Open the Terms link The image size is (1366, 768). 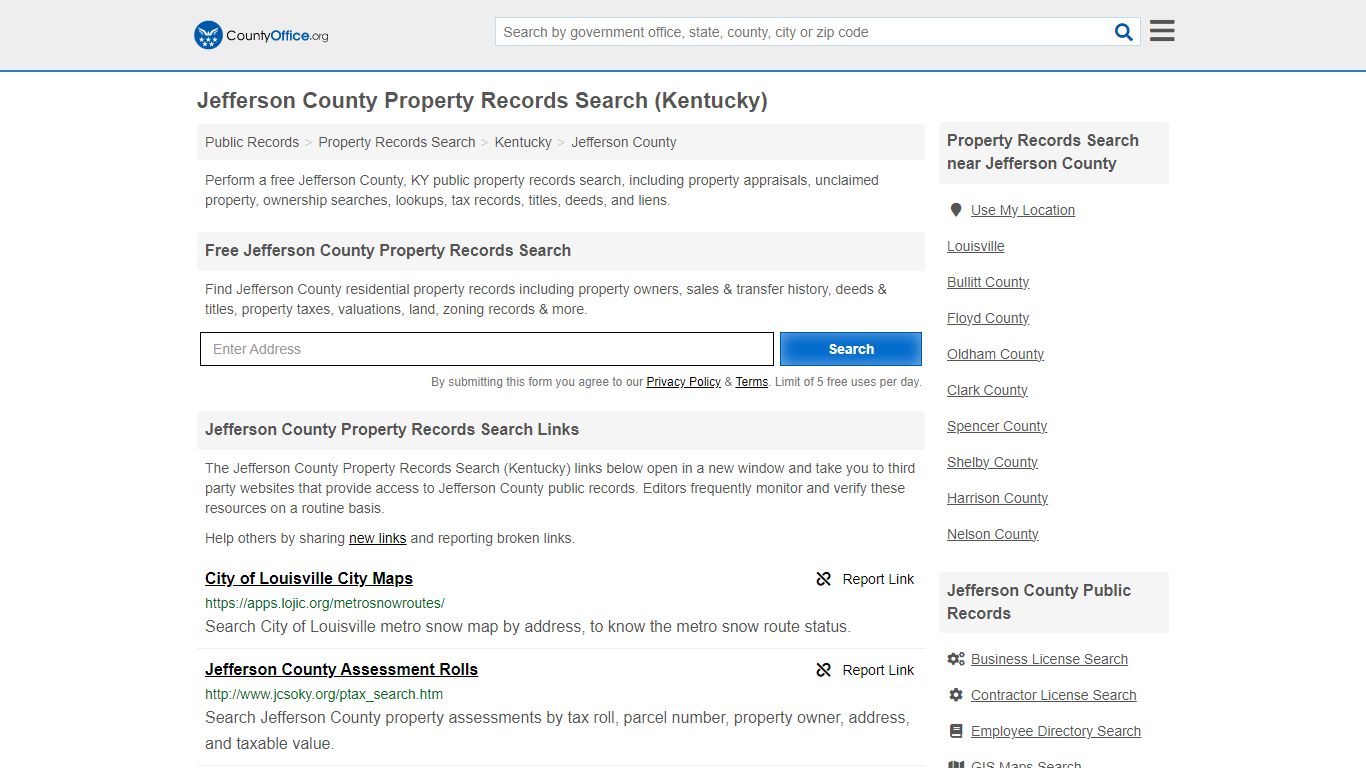pos(752,382)
